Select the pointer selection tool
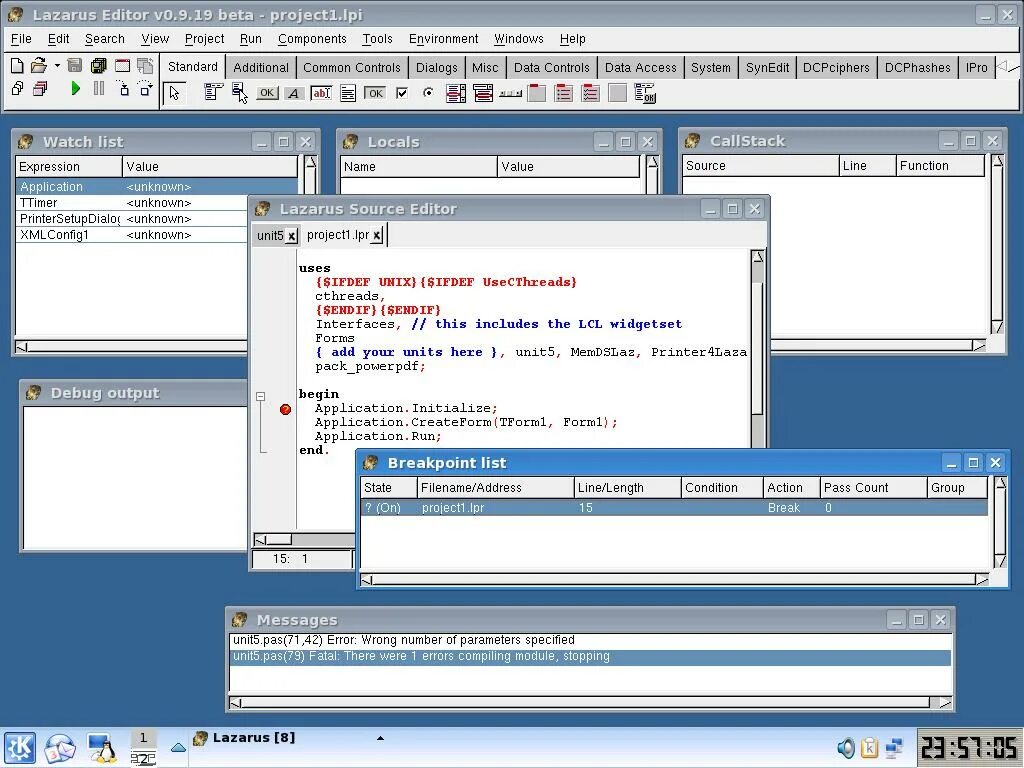The width and height of the screenshot is (1024, 768). point(174,93)
